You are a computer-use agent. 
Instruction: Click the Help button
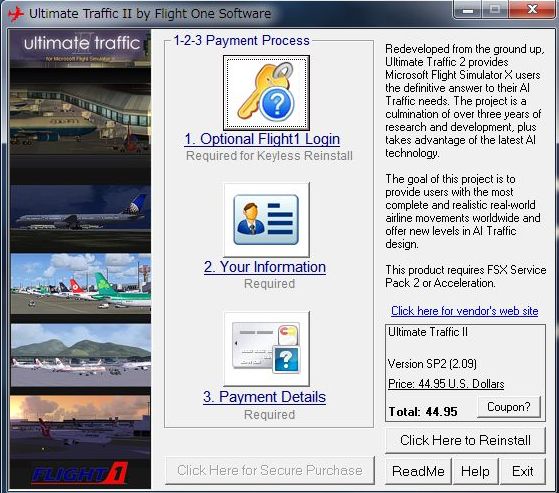coord(475,471)
